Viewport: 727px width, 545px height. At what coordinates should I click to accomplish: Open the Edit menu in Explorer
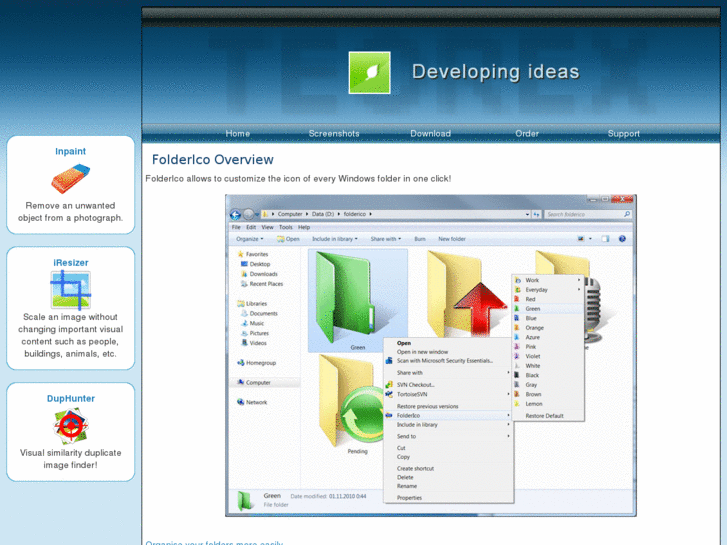coord(251,227)
